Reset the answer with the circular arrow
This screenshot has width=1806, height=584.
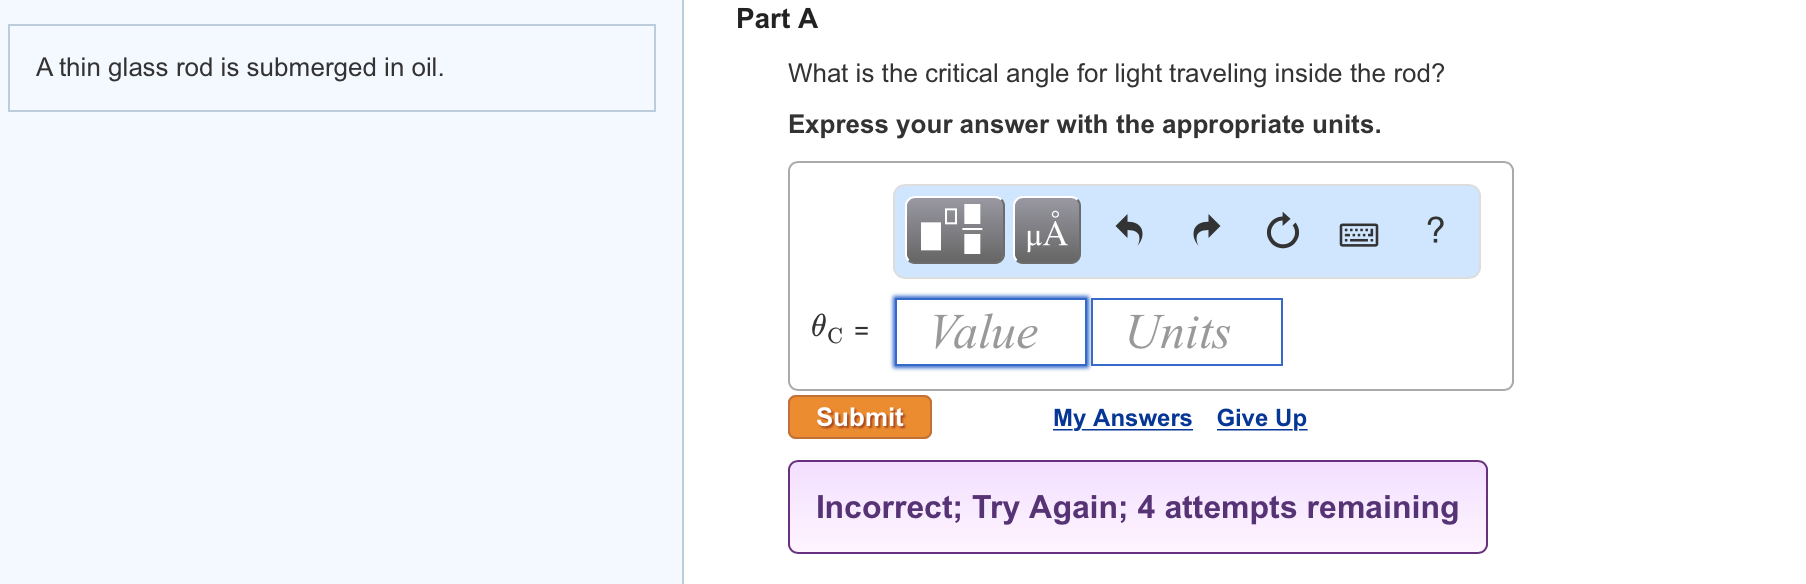1282,231
